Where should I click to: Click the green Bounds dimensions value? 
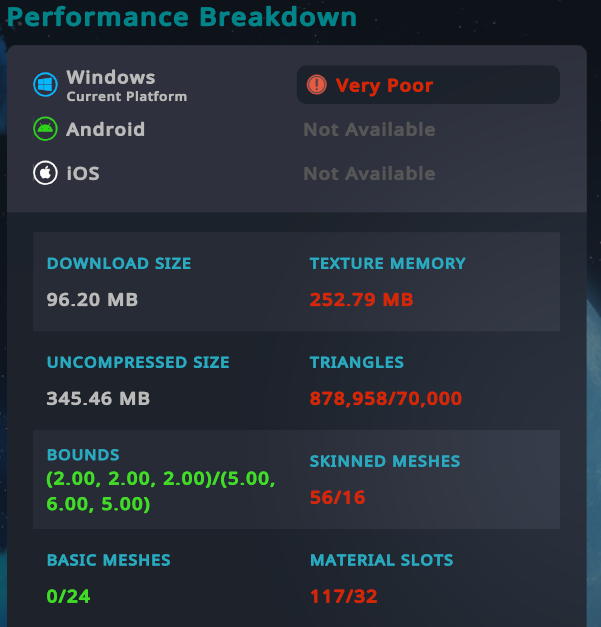click(161, 491)
